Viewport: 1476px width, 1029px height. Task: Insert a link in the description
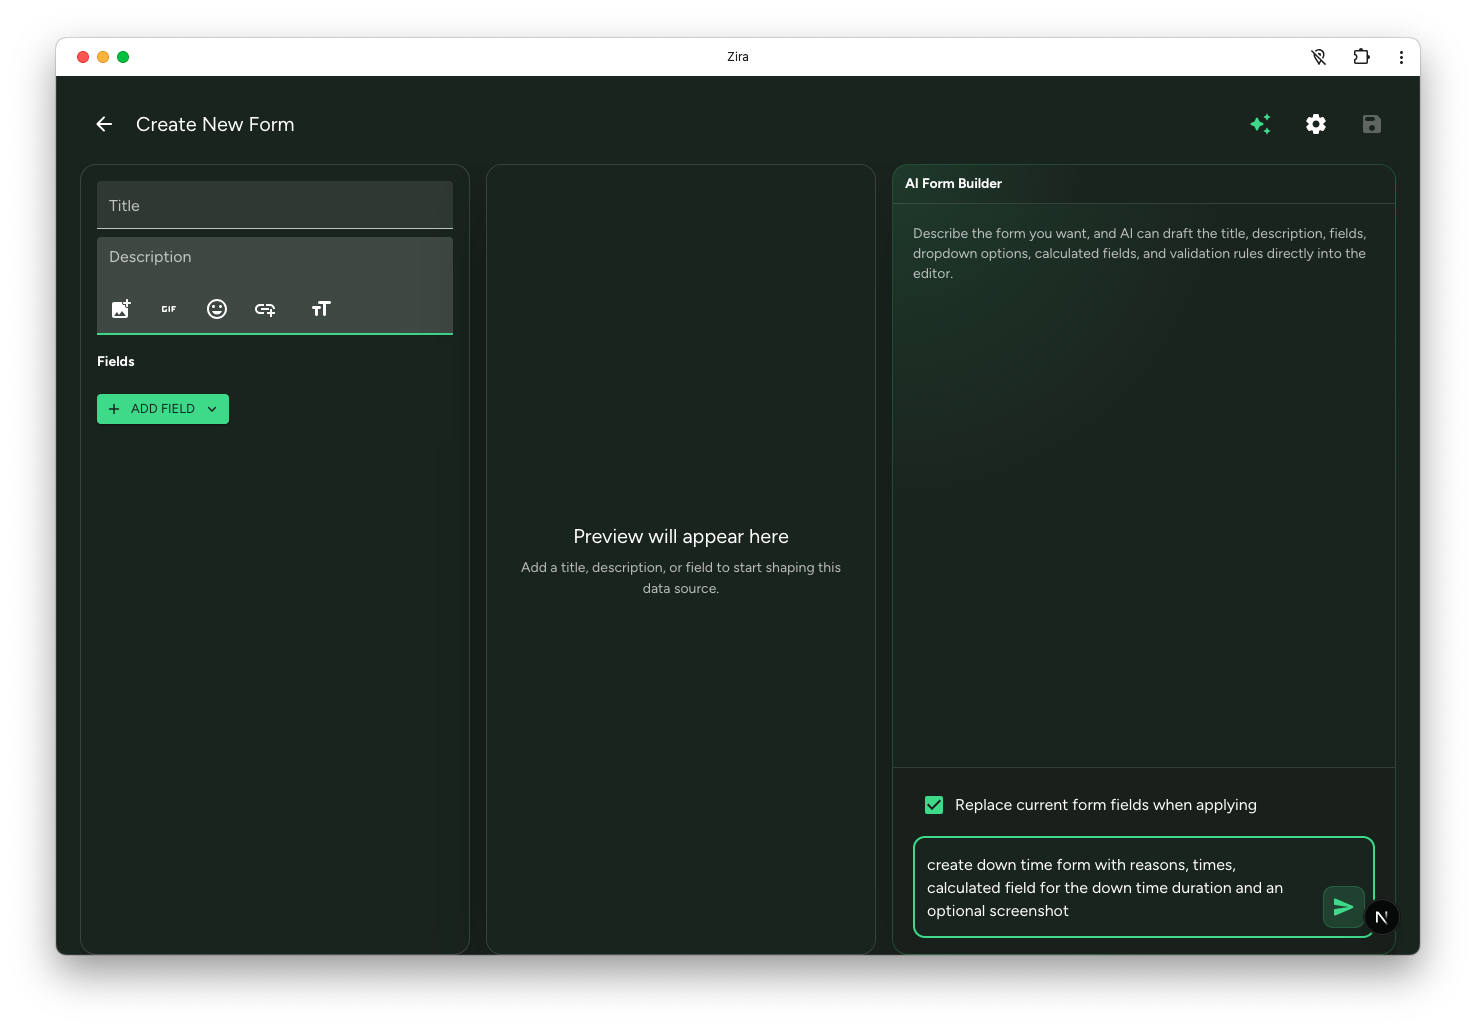click(x=265, y=309)
